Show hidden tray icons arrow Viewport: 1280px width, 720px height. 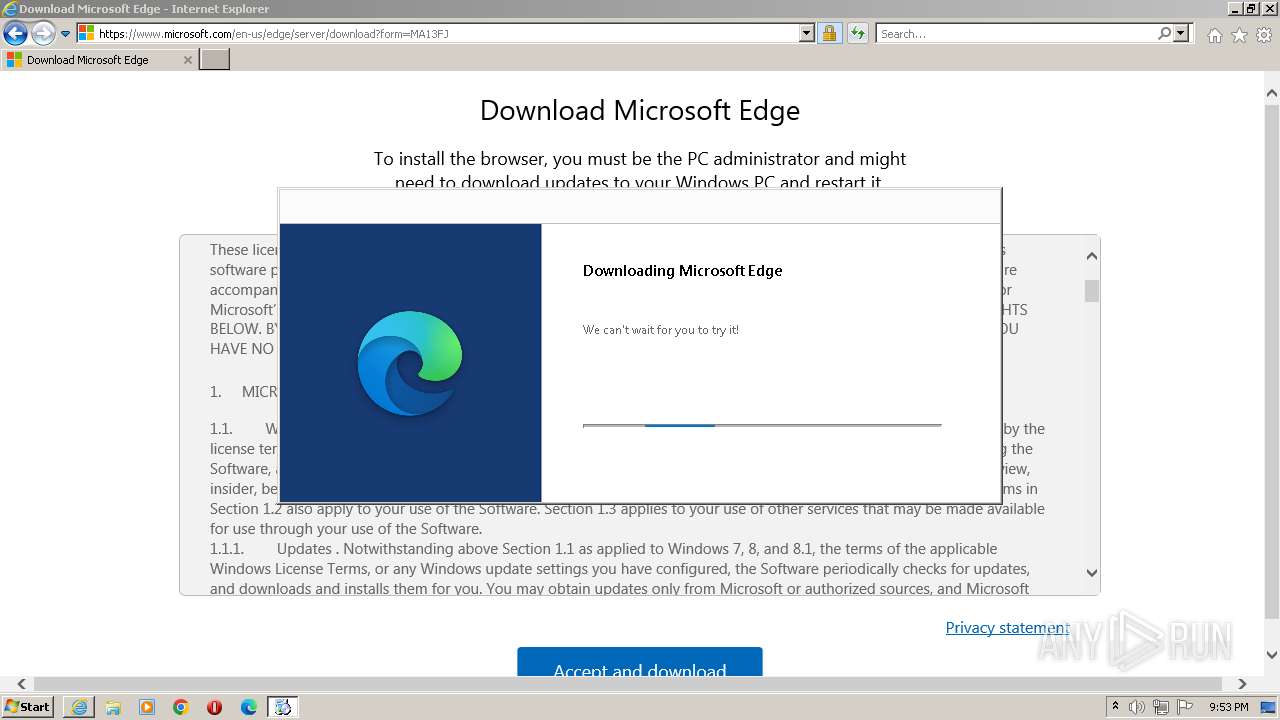point(1116,707)
